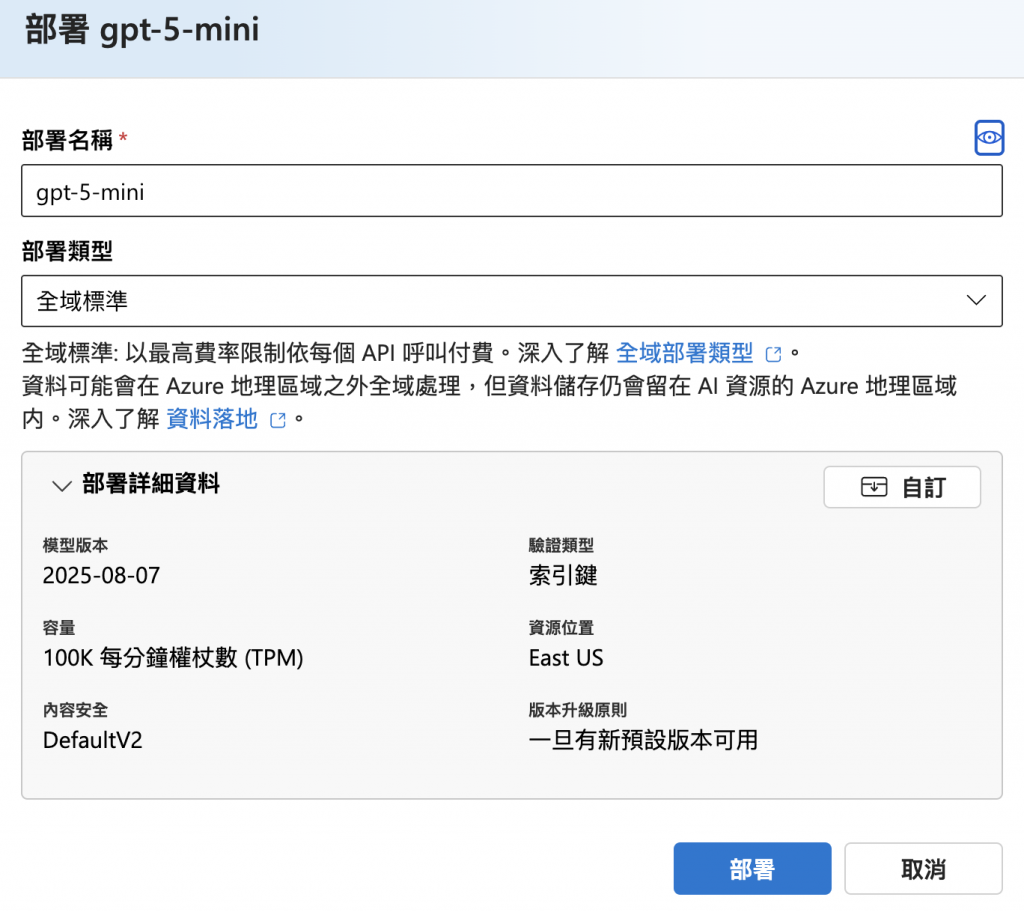Screen dimensions: 1024x912
Task: Click the 版本升級原則 label
Action: click(577, 710)
